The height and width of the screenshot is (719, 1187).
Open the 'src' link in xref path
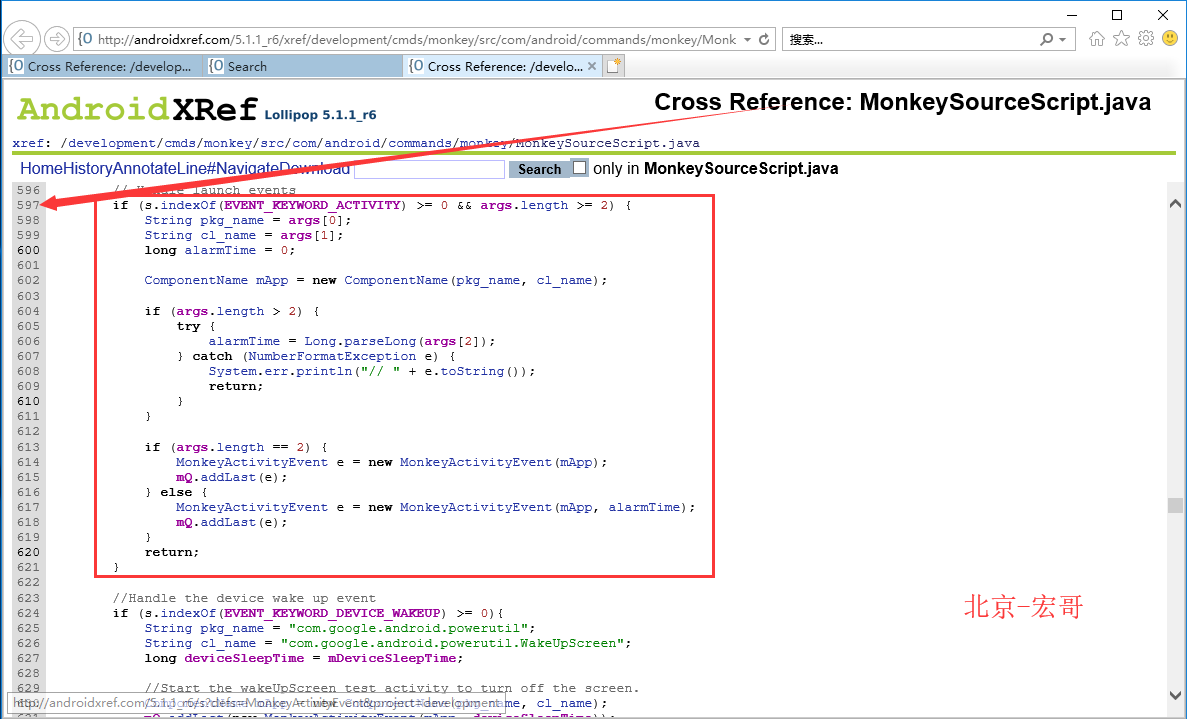click(273, 143)
